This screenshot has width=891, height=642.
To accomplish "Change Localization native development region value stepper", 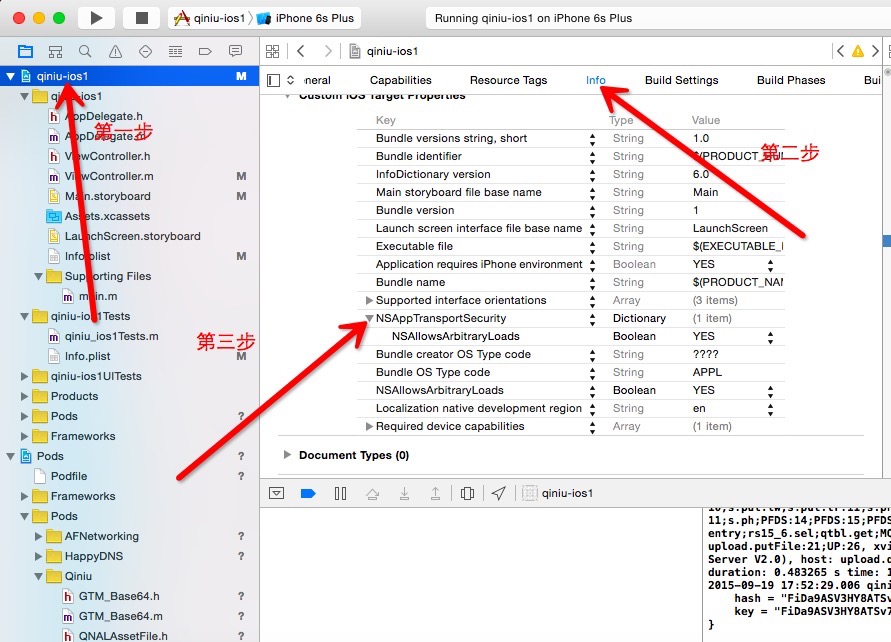I will [x=770, y=408].
